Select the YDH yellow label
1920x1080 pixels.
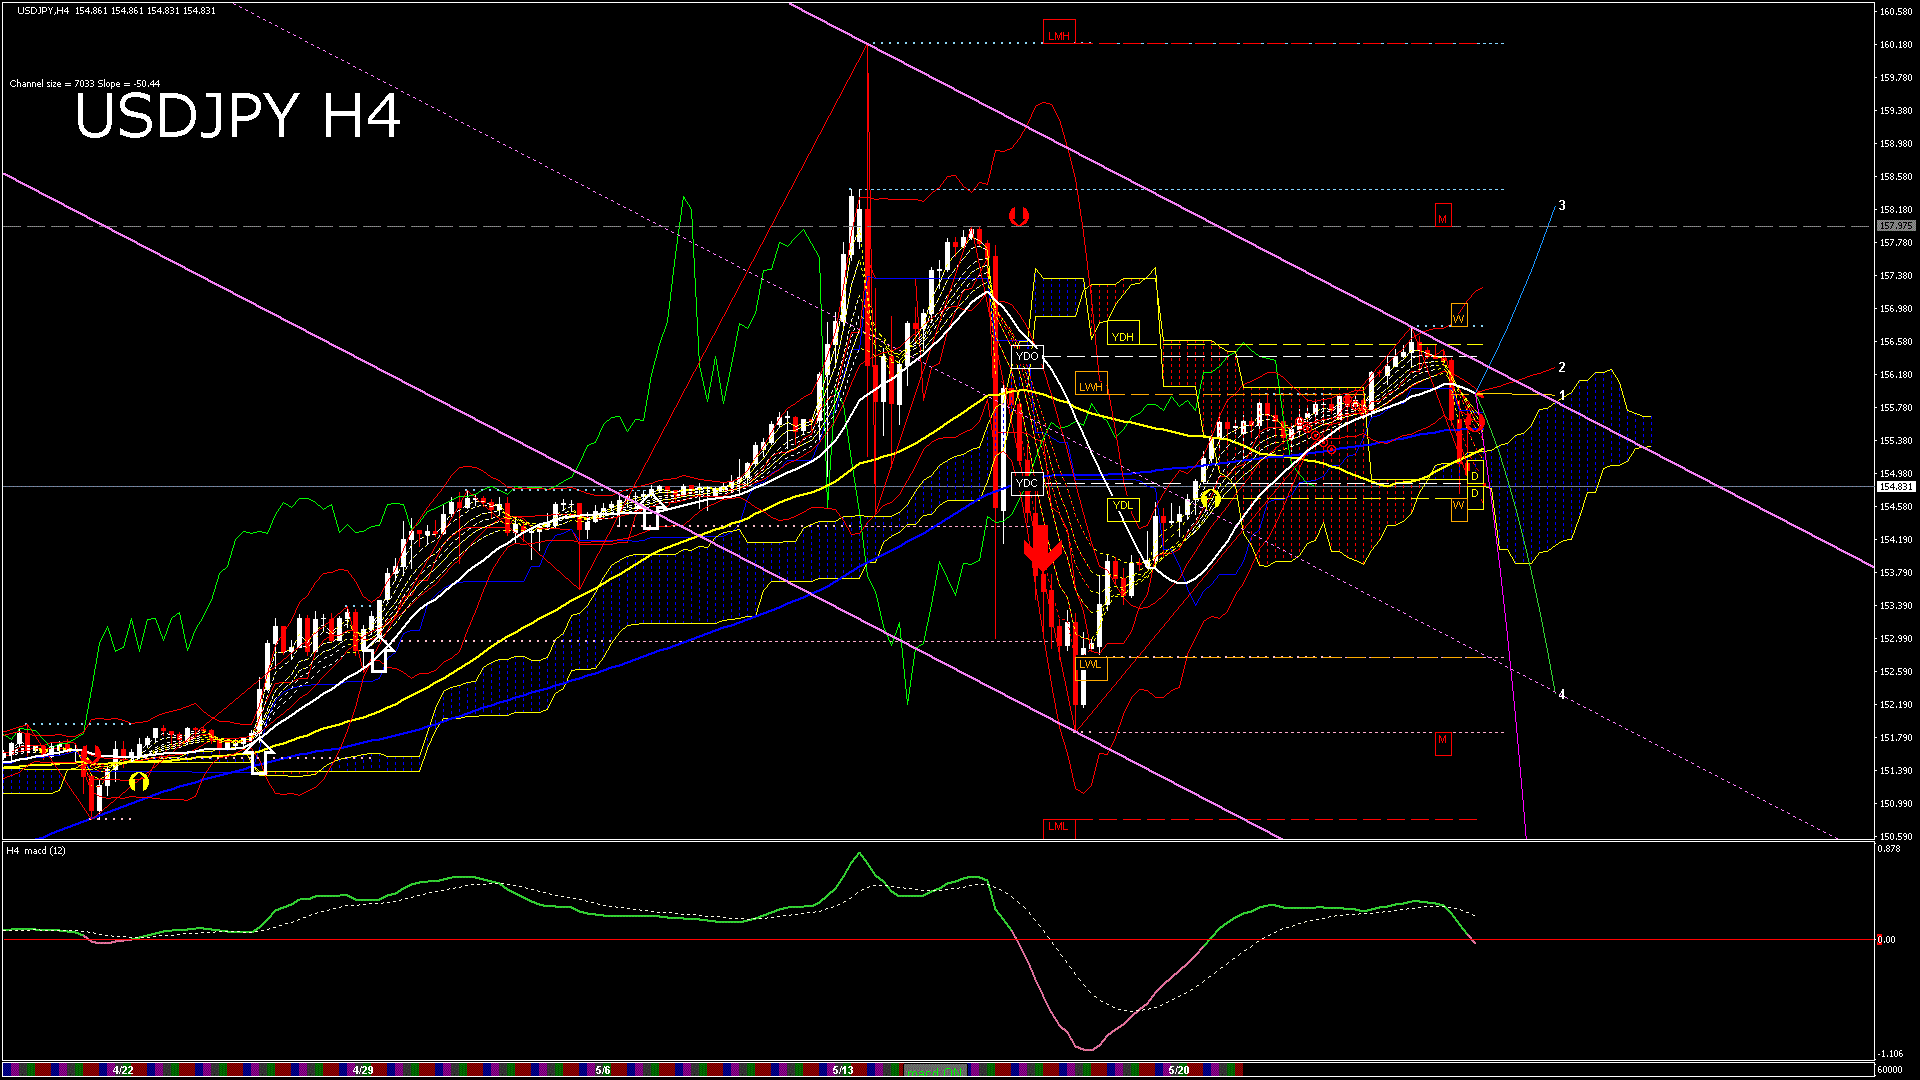point(1123,337)
